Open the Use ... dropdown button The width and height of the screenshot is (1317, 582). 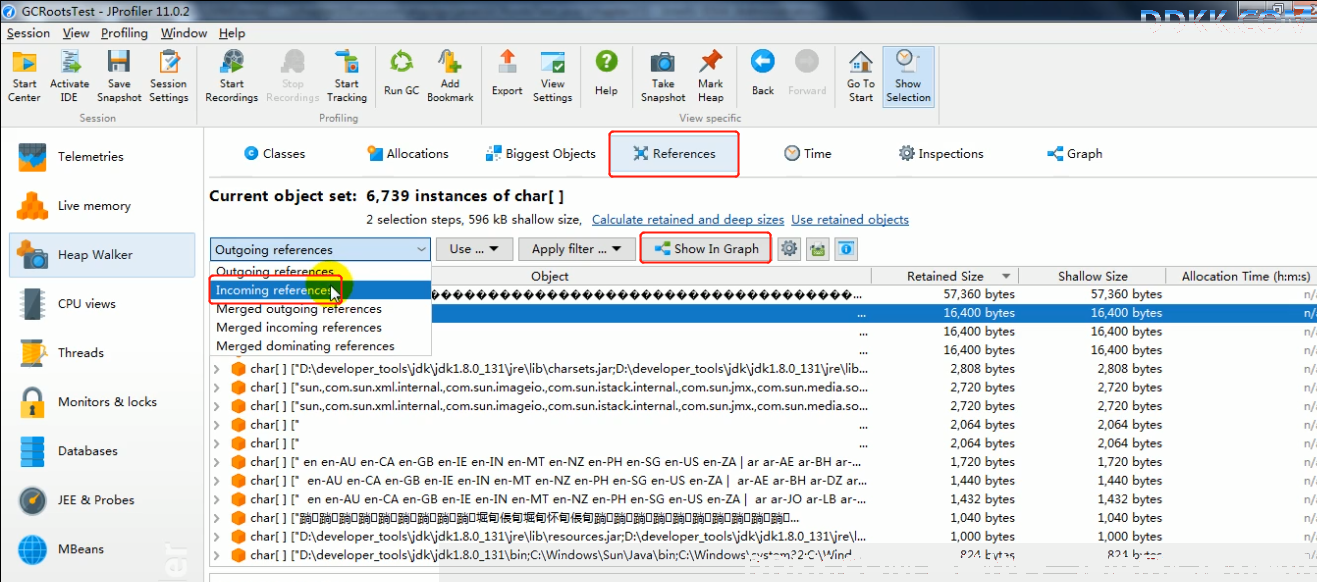(474, 249)
